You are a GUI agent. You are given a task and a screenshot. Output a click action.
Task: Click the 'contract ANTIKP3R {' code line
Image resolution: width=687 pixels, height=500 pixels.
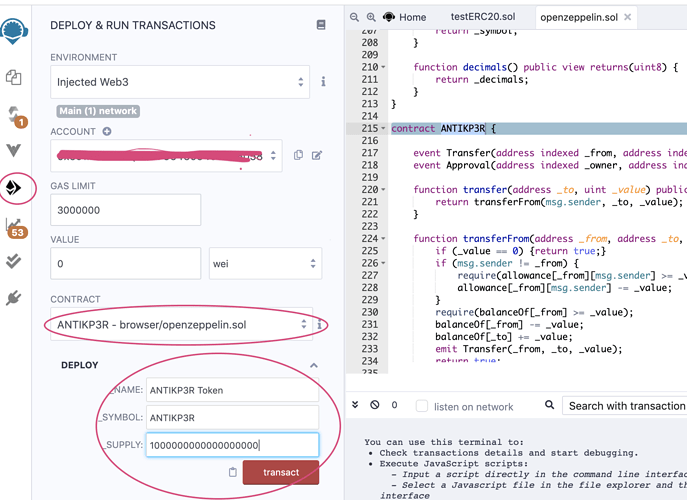click(443, 128)
